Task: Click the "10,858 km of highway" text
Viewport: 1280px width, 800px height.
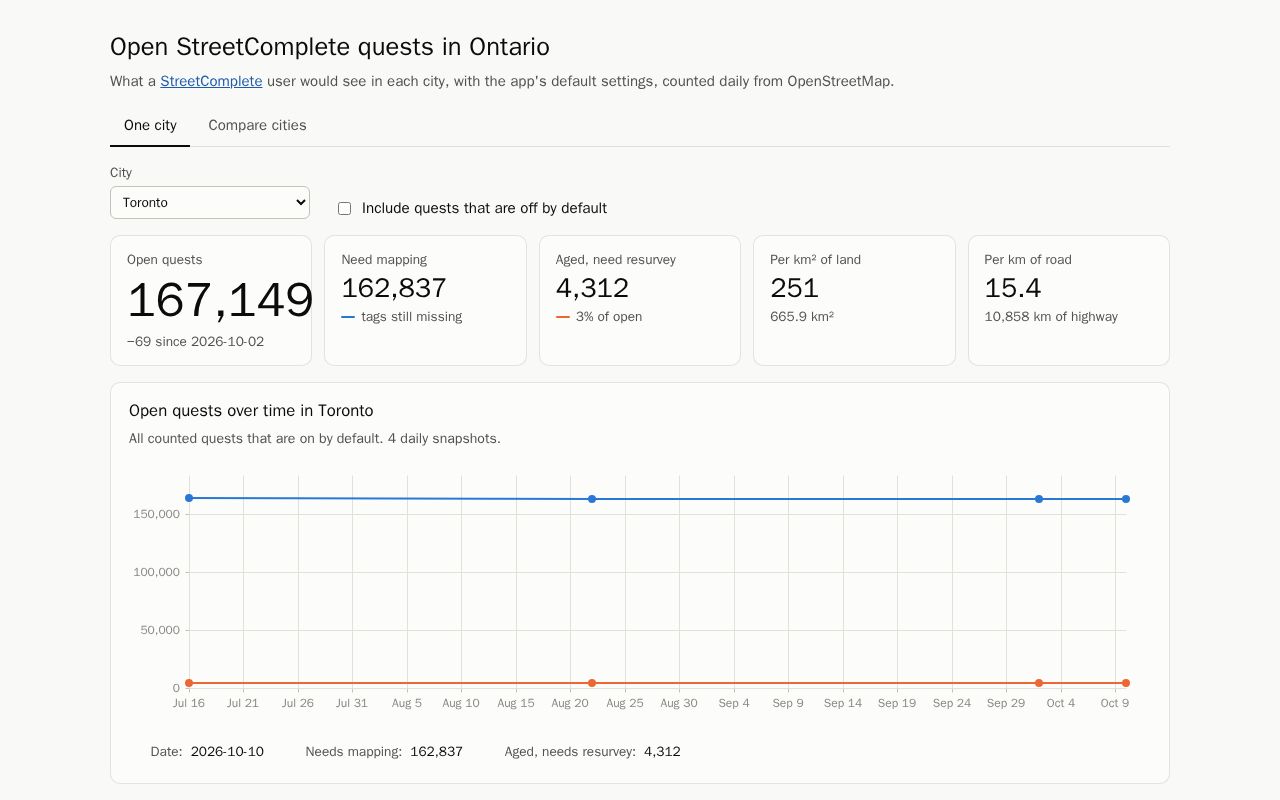Action: tap(1051, 317)
